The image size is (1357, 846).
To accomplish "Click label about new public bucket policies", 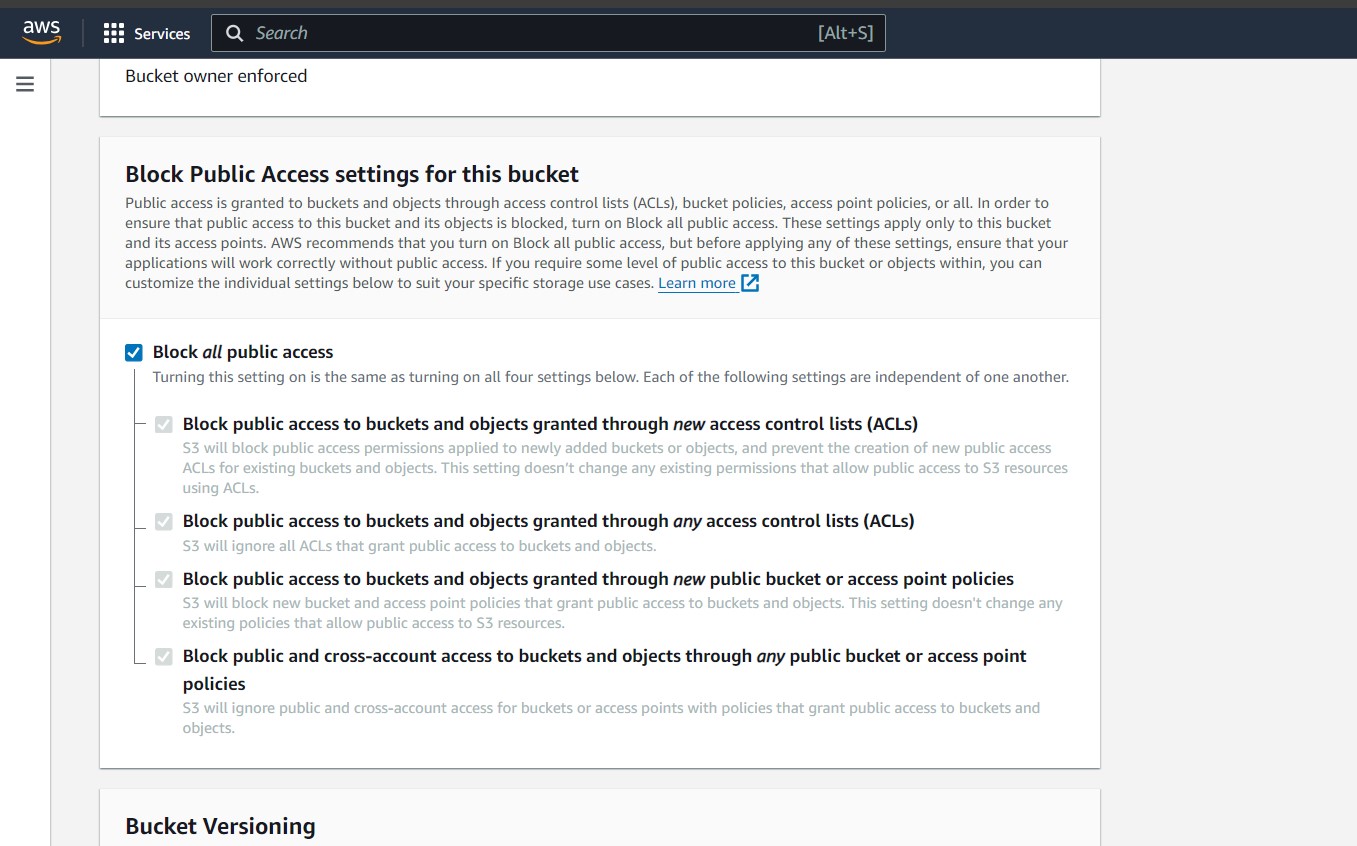I will coord(598,579).
